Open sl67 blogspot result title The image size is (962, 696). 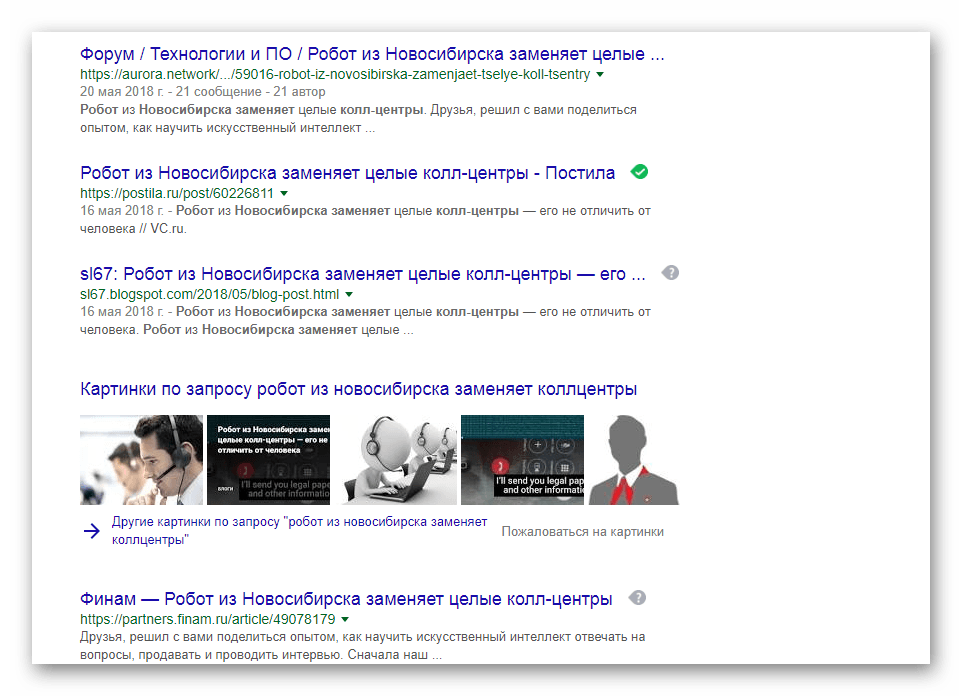(363, 274)
